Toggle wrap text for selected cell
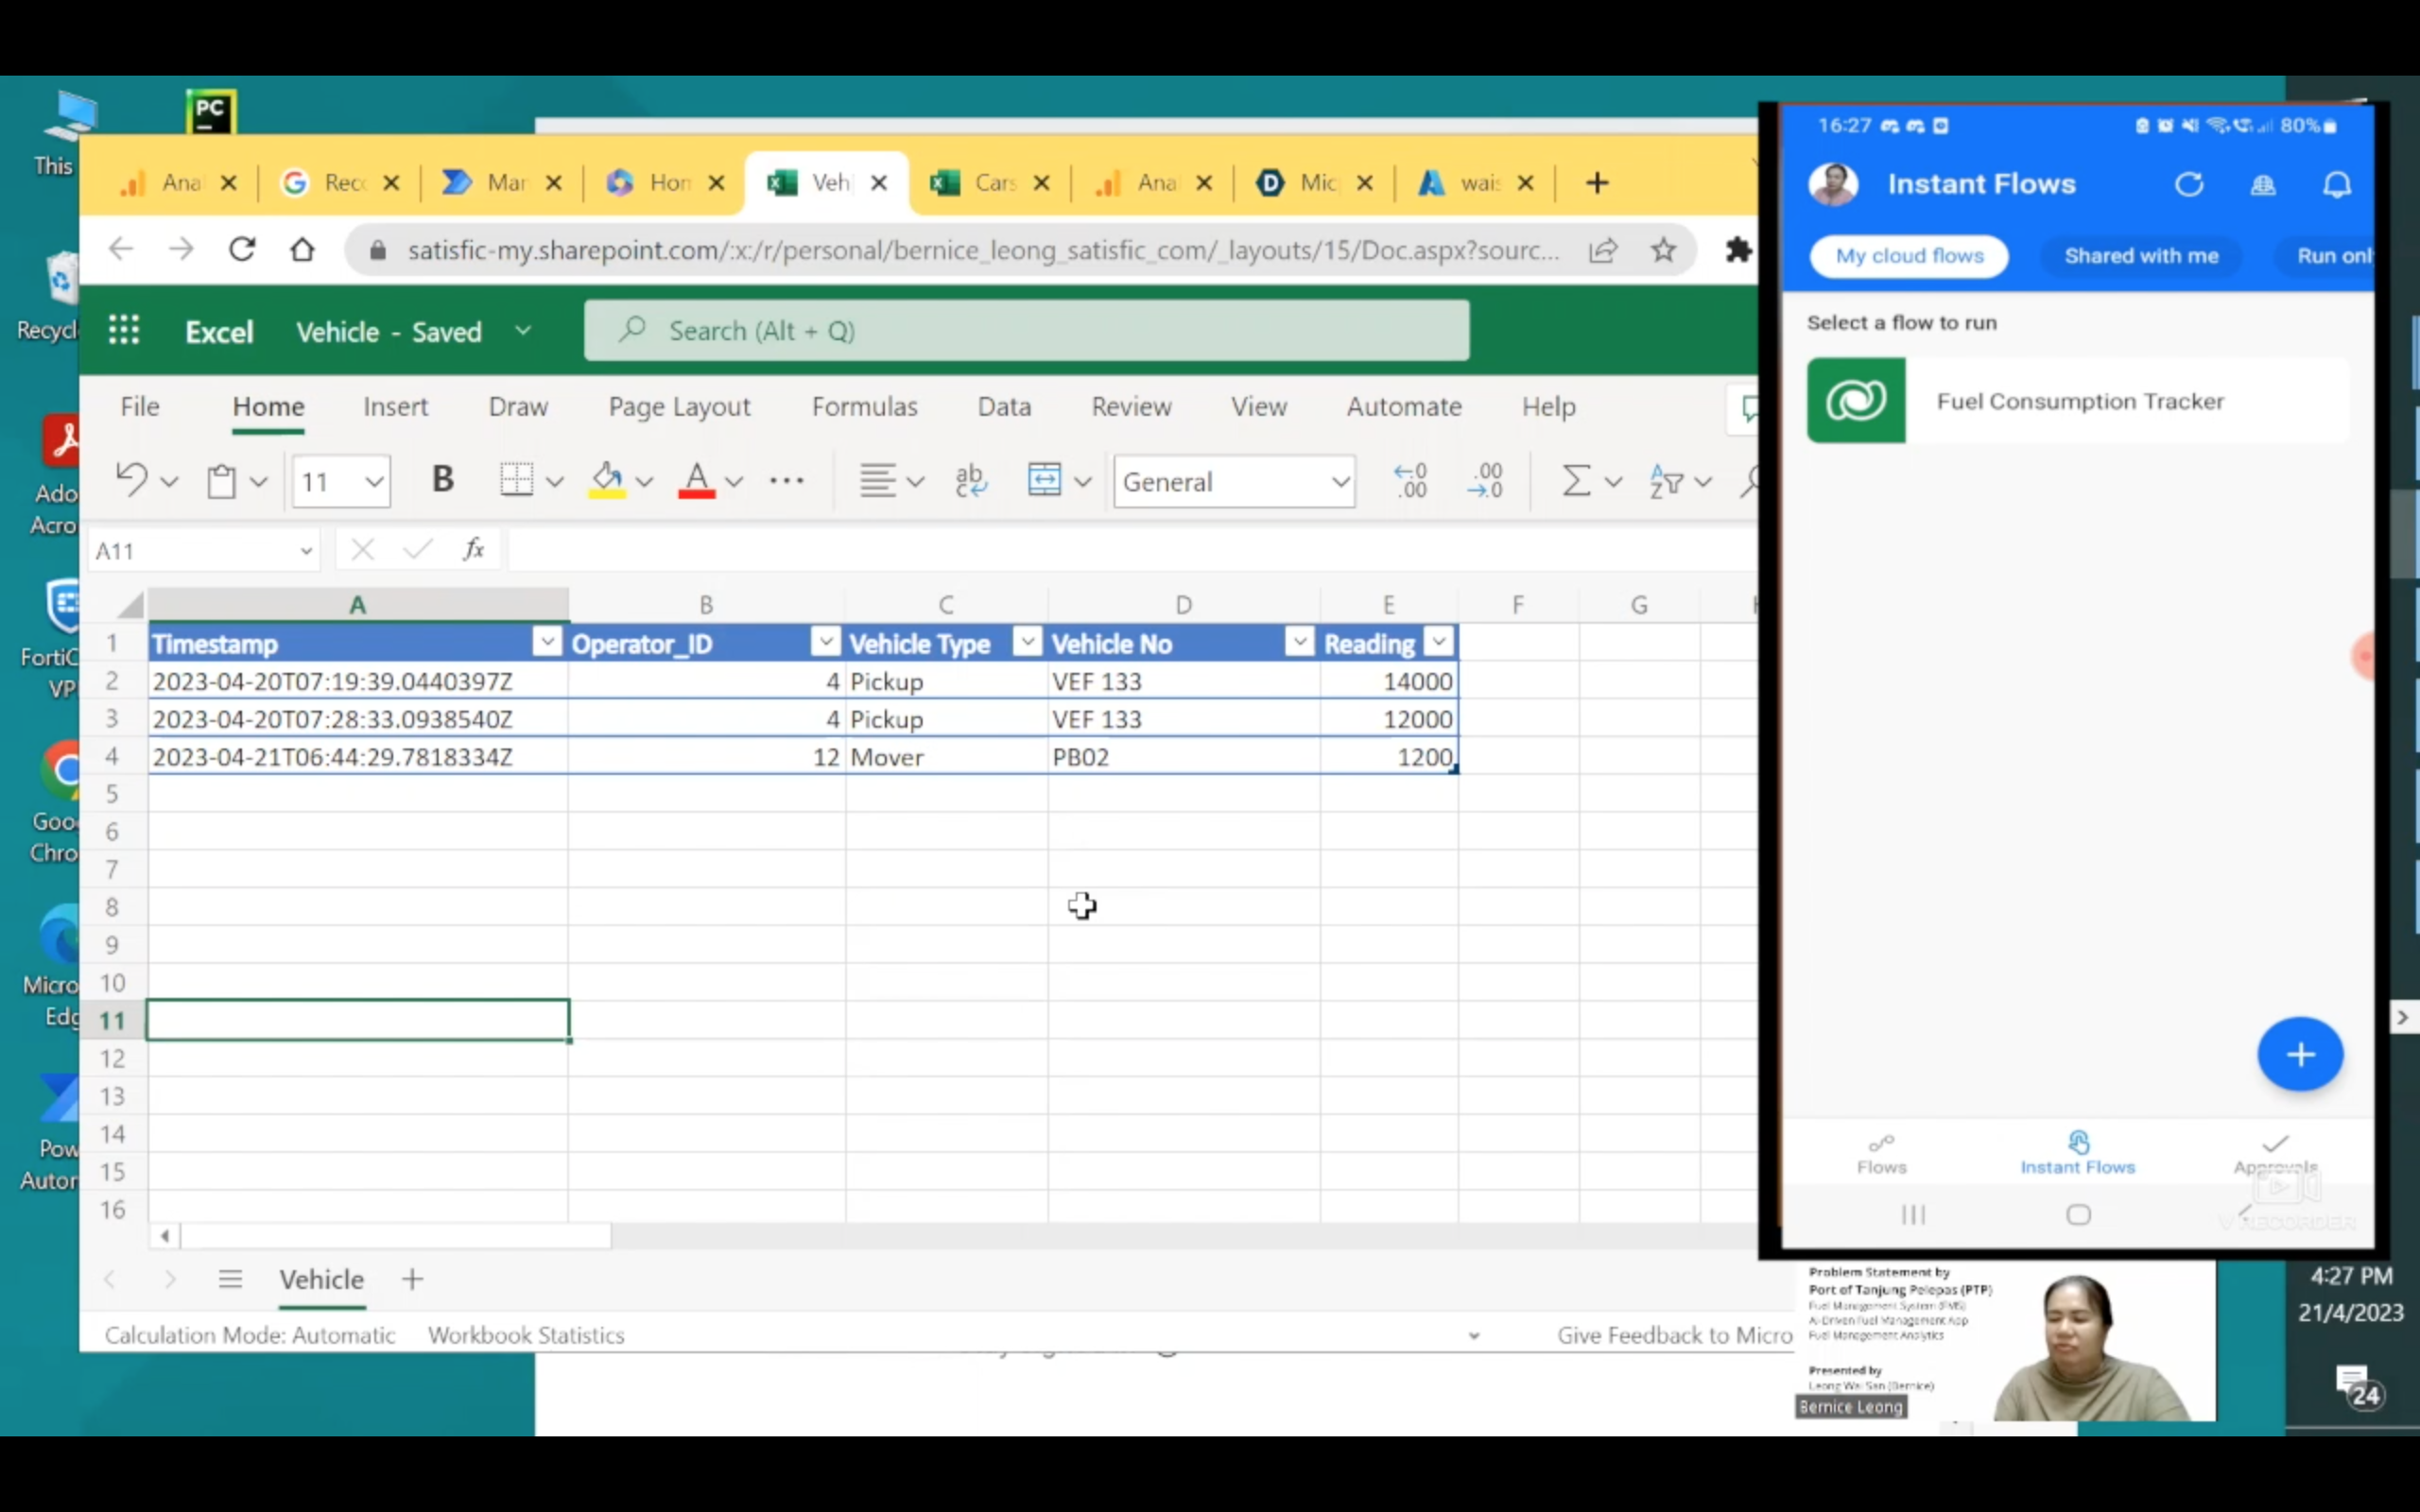 coord(970,480)
